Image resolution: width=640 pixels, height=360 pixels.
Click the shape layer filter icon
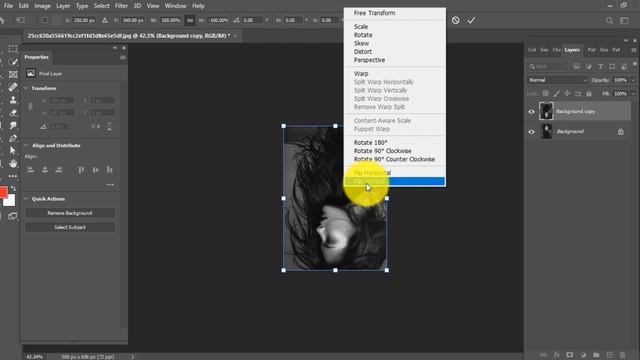[612, 66]
